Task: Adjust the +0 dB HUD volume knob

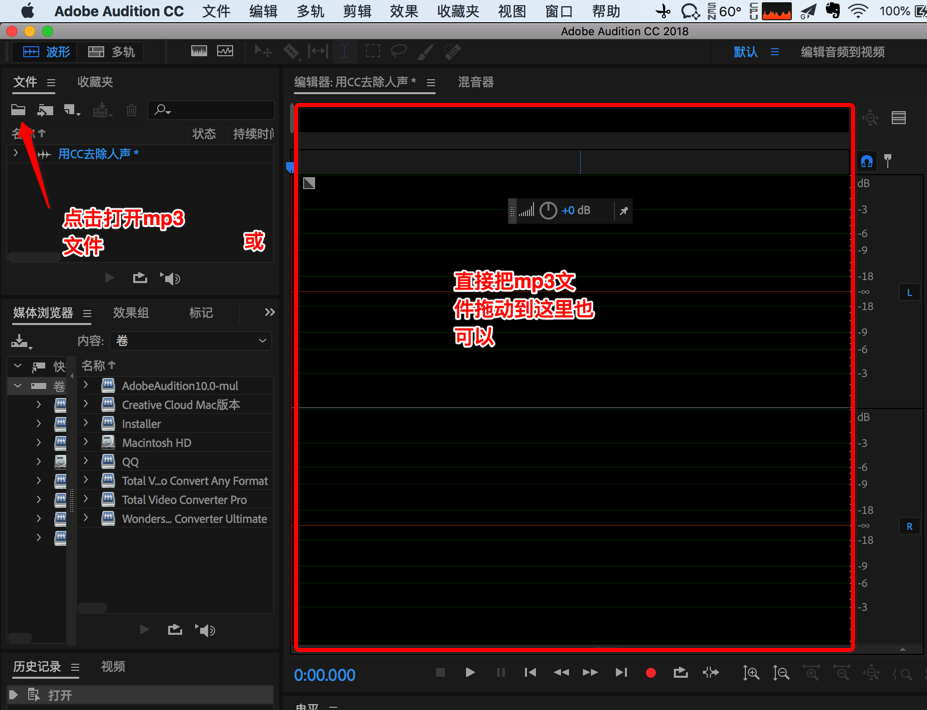Action: (x=548, y=210)
